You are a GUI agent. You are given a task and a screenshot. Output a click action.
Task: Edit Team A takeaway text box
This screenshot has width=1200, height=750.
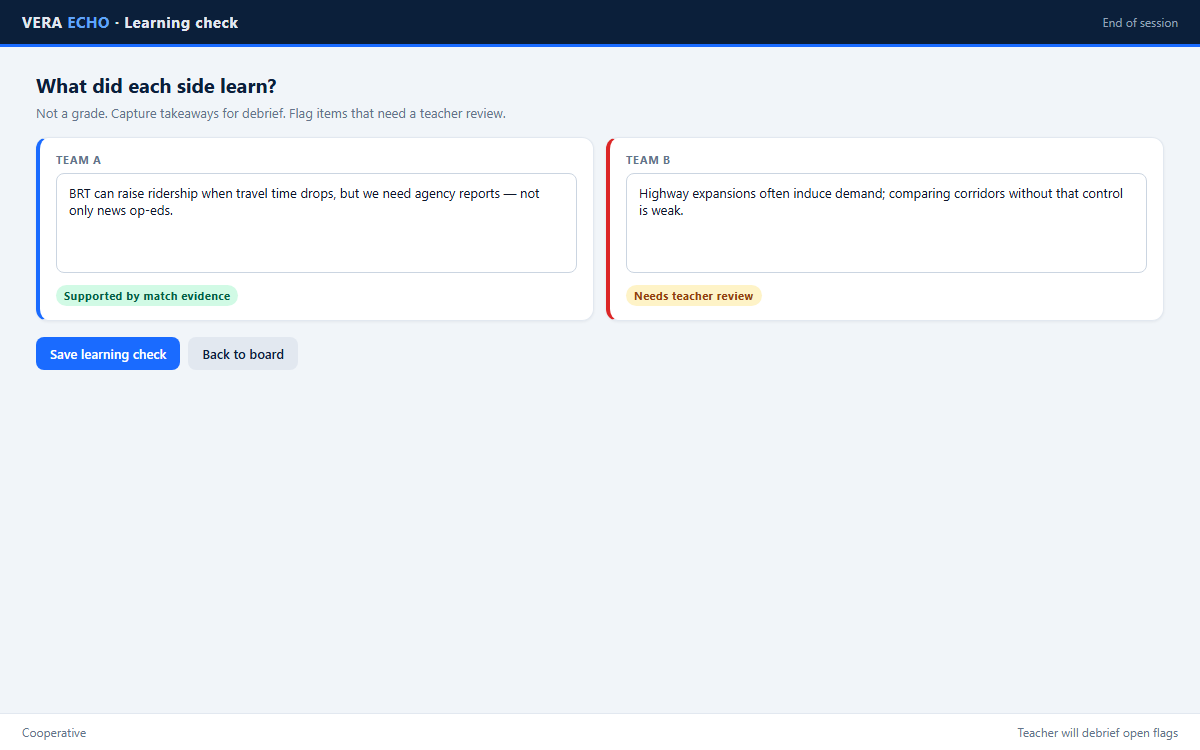click(x=316, y=223)
